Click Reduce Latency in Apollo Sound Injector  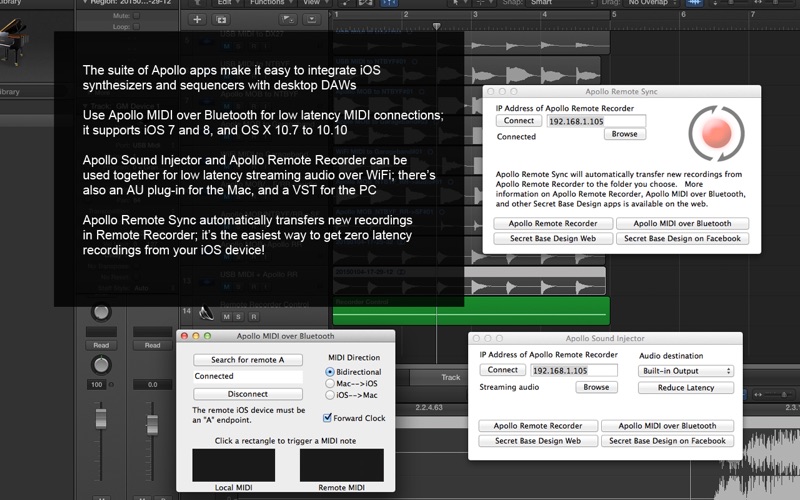[686, 388]
